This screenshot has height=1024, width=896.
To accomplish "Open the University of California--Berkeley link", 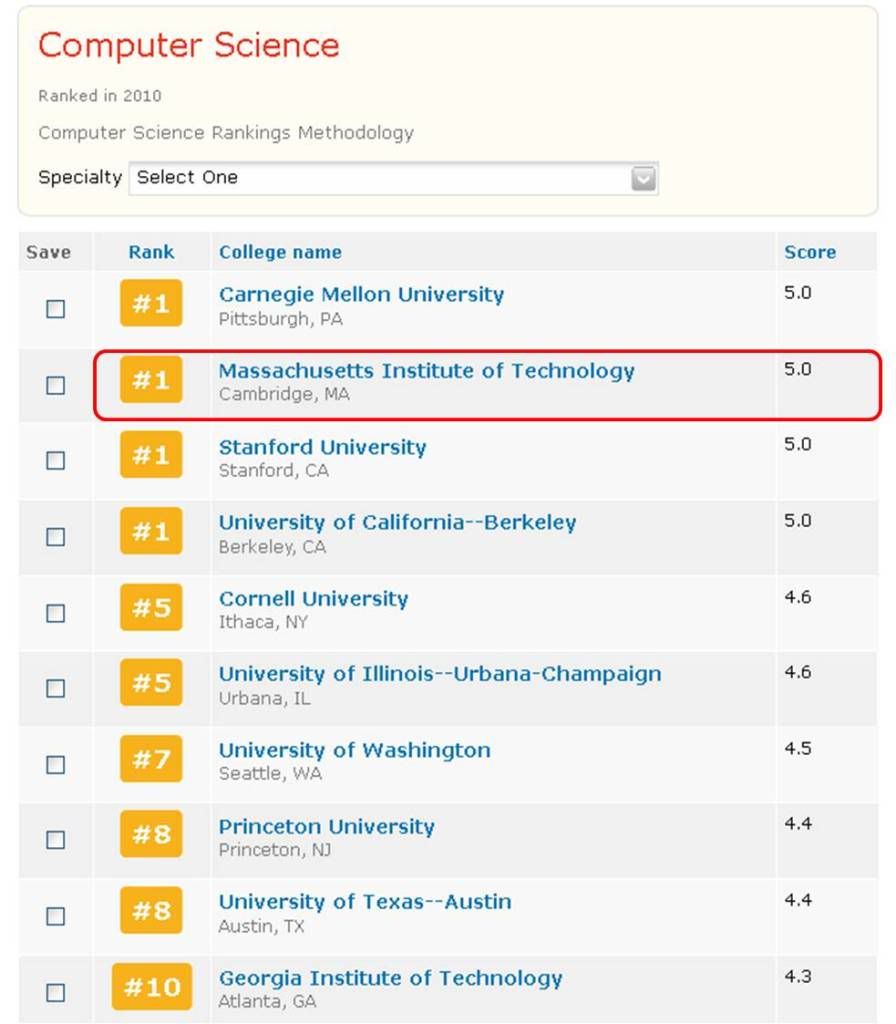I will [397, 522].
